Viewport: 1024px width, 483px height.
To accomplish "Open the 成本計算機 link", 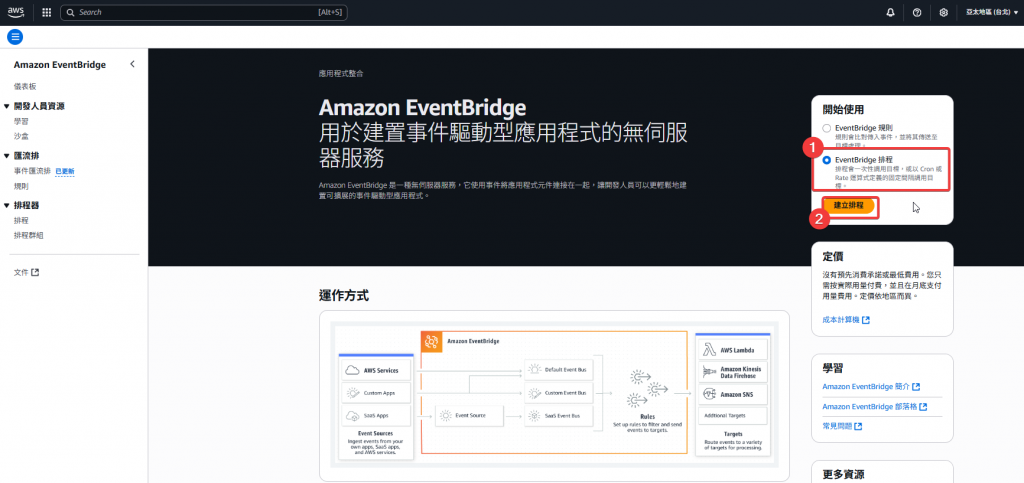I will [x=846, y=320].
